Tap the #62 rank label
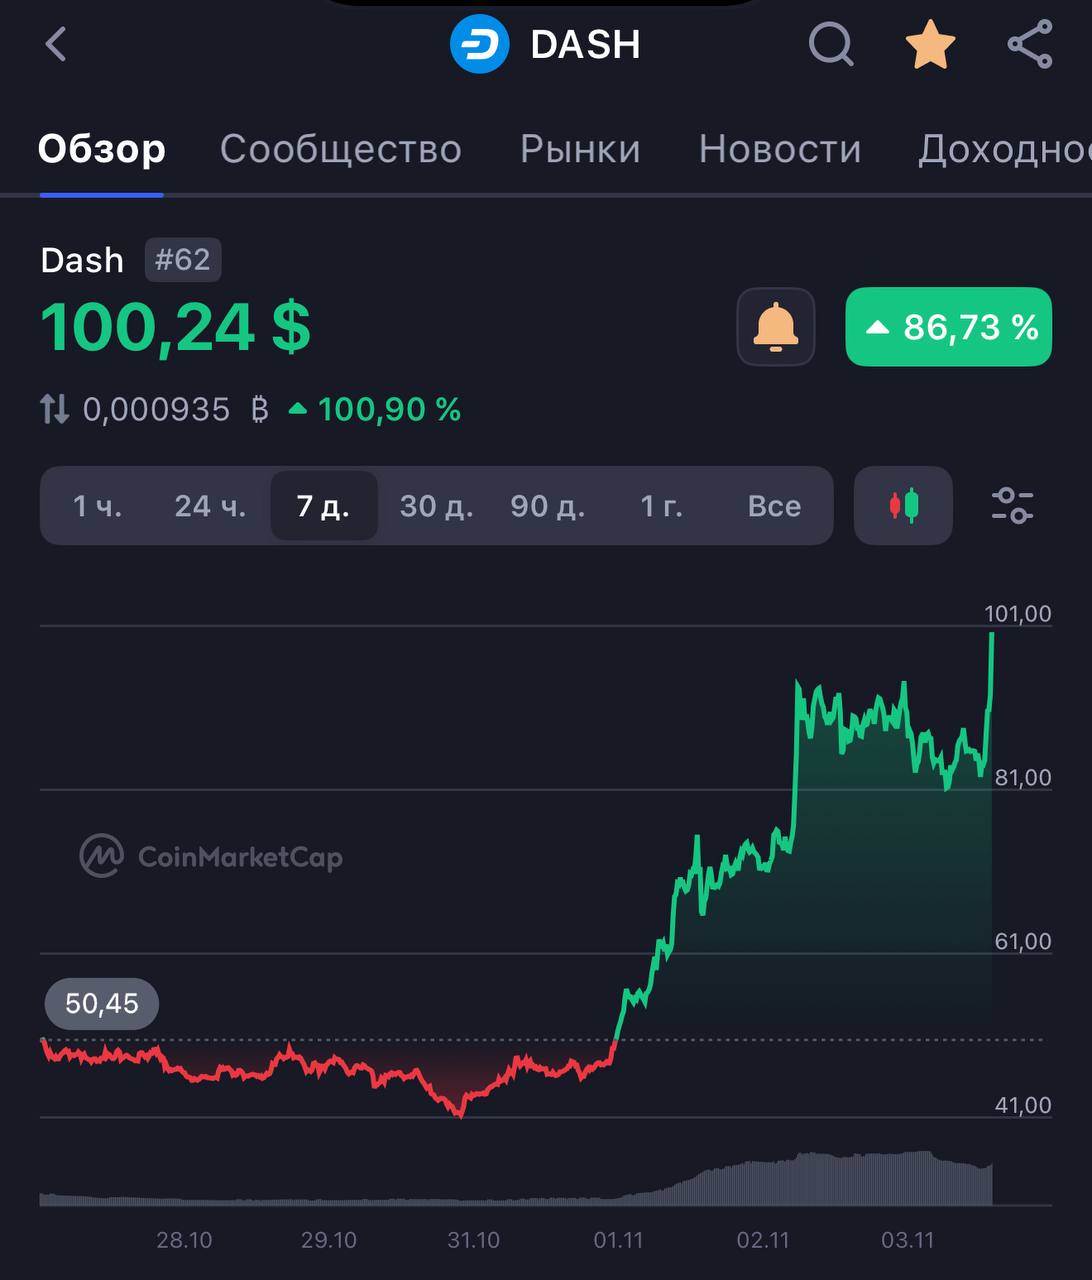Screen dimensions: 1092x1280 (183, 259)
